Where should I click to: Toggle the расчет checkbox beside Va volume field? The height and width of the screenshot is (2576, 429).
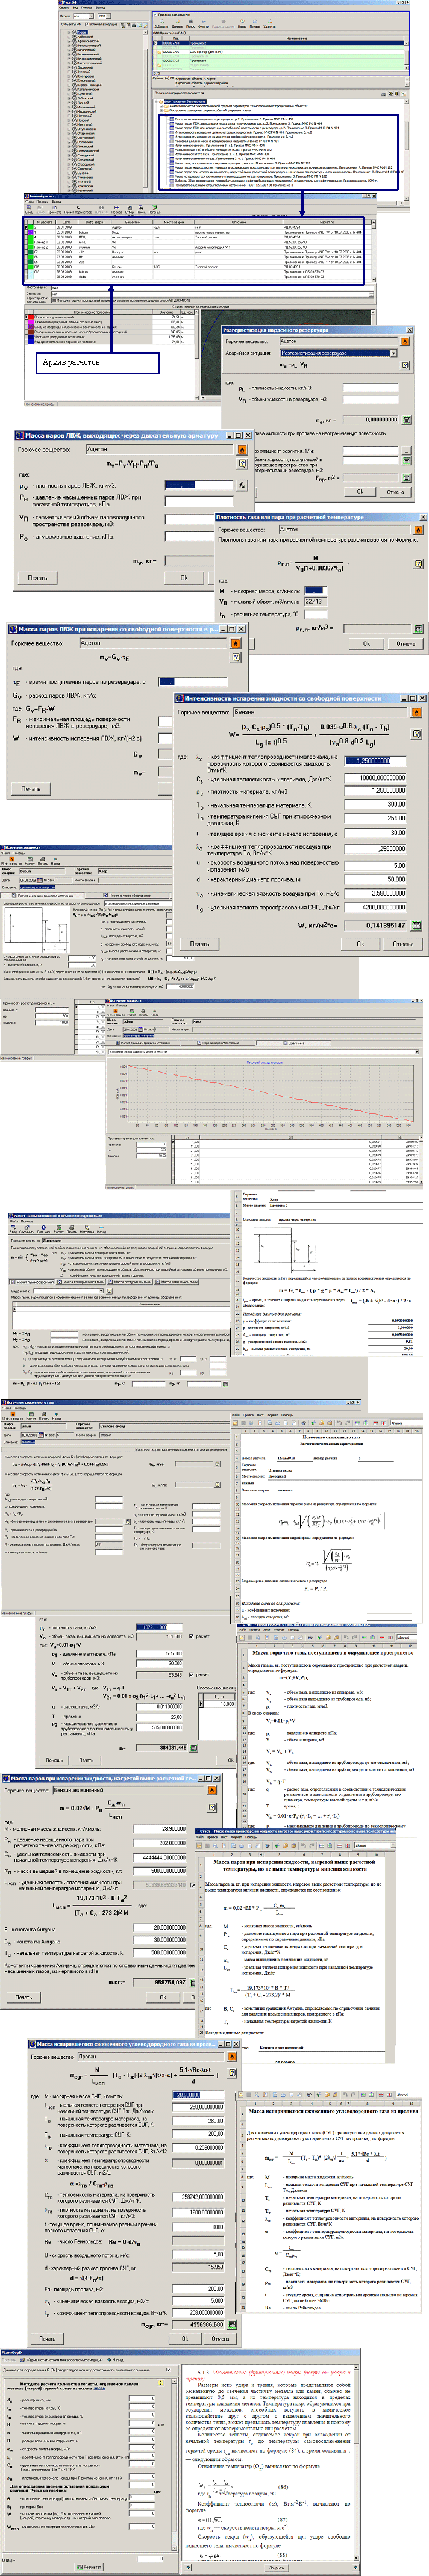[191, 1637]
